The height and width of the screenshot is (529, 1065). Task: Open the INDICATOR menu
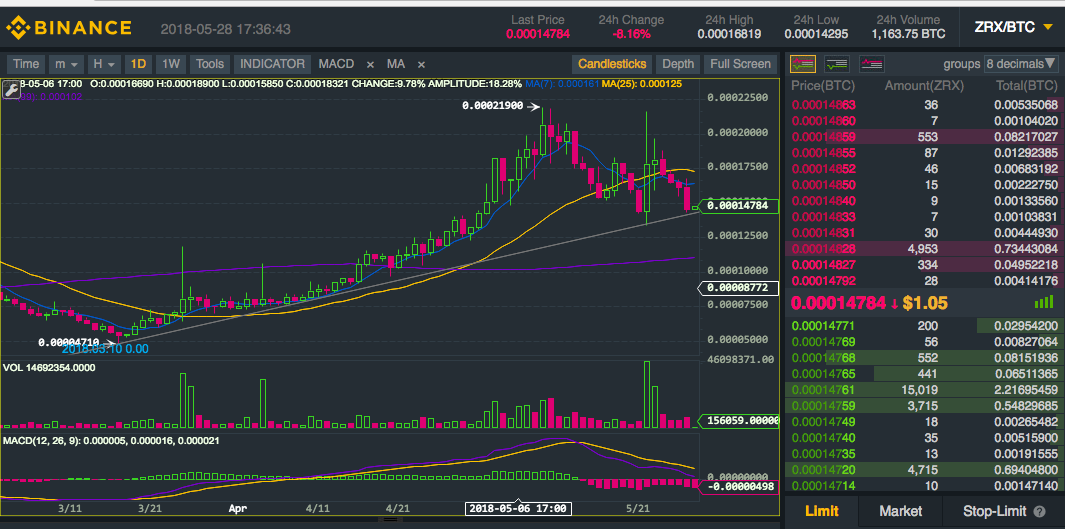point(273,65)
